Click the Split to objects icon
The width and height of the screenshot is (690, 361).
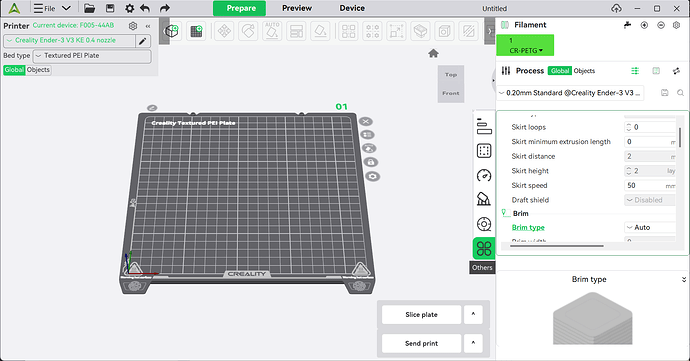(349, 31)
